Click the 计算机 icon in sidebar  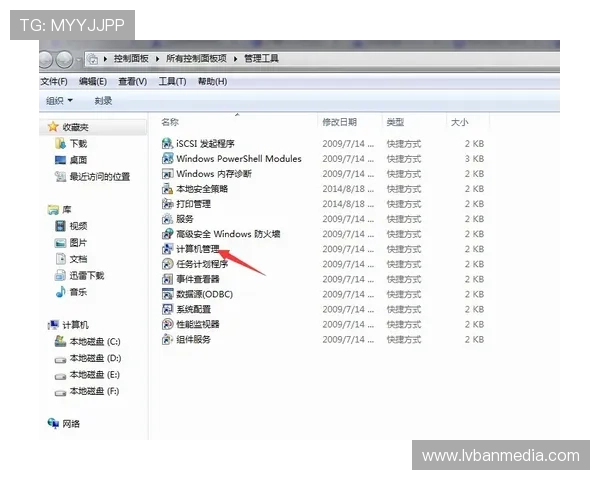pyautogui.click(x=53, y=325)
